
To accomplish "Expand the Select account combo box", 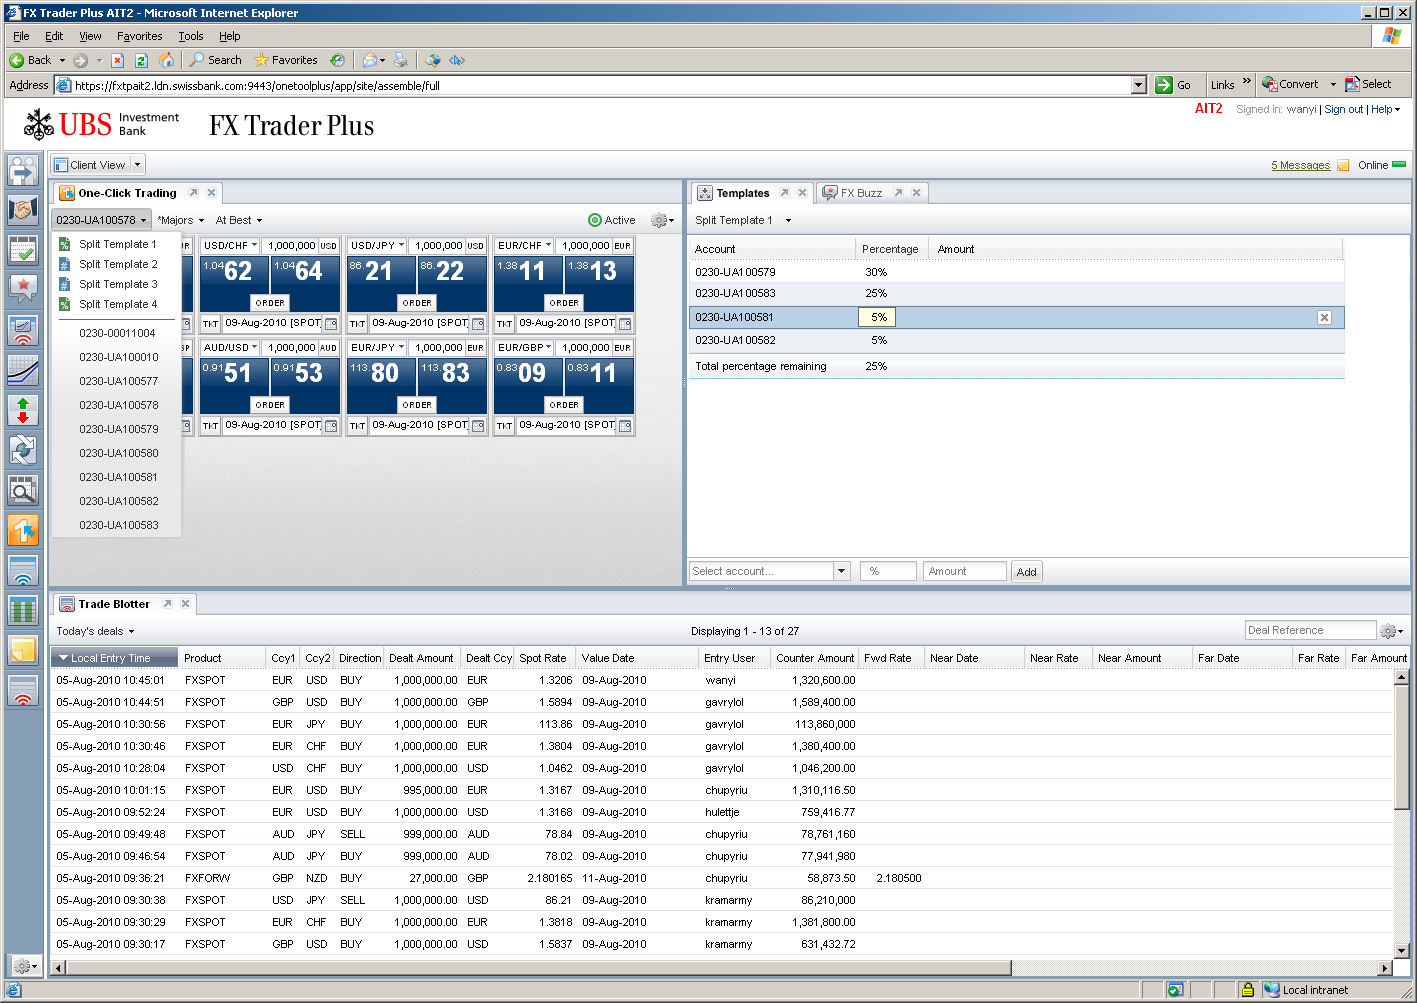I will pyautogui.click(x=841, y=571).
